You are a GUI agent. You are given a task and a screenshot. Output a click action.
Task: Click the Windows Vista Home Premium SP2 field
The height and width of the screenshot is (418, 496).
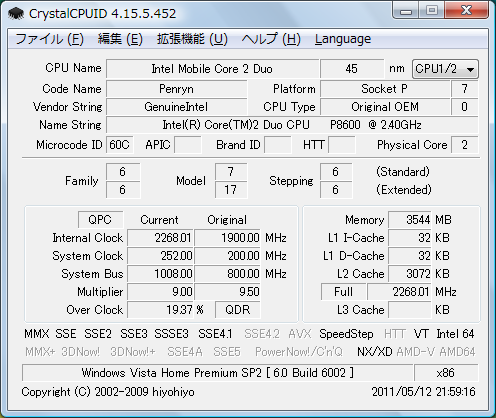coord(218,373)
